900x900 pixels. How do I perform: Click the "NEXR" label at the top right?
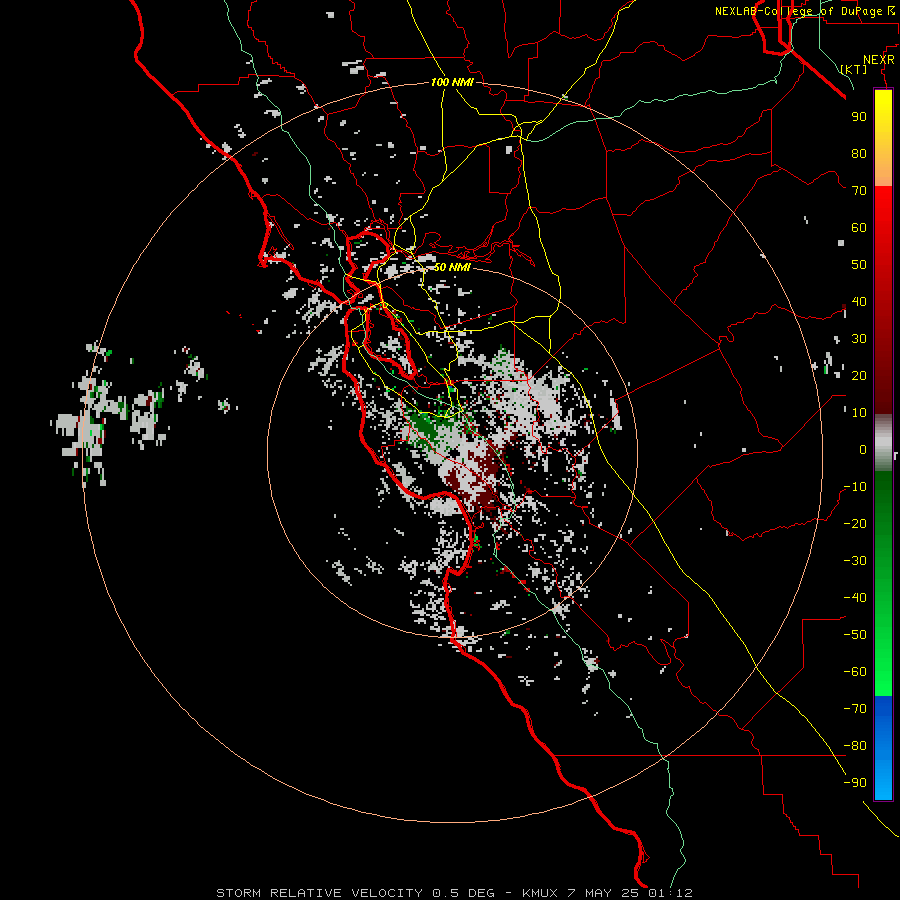879,60
